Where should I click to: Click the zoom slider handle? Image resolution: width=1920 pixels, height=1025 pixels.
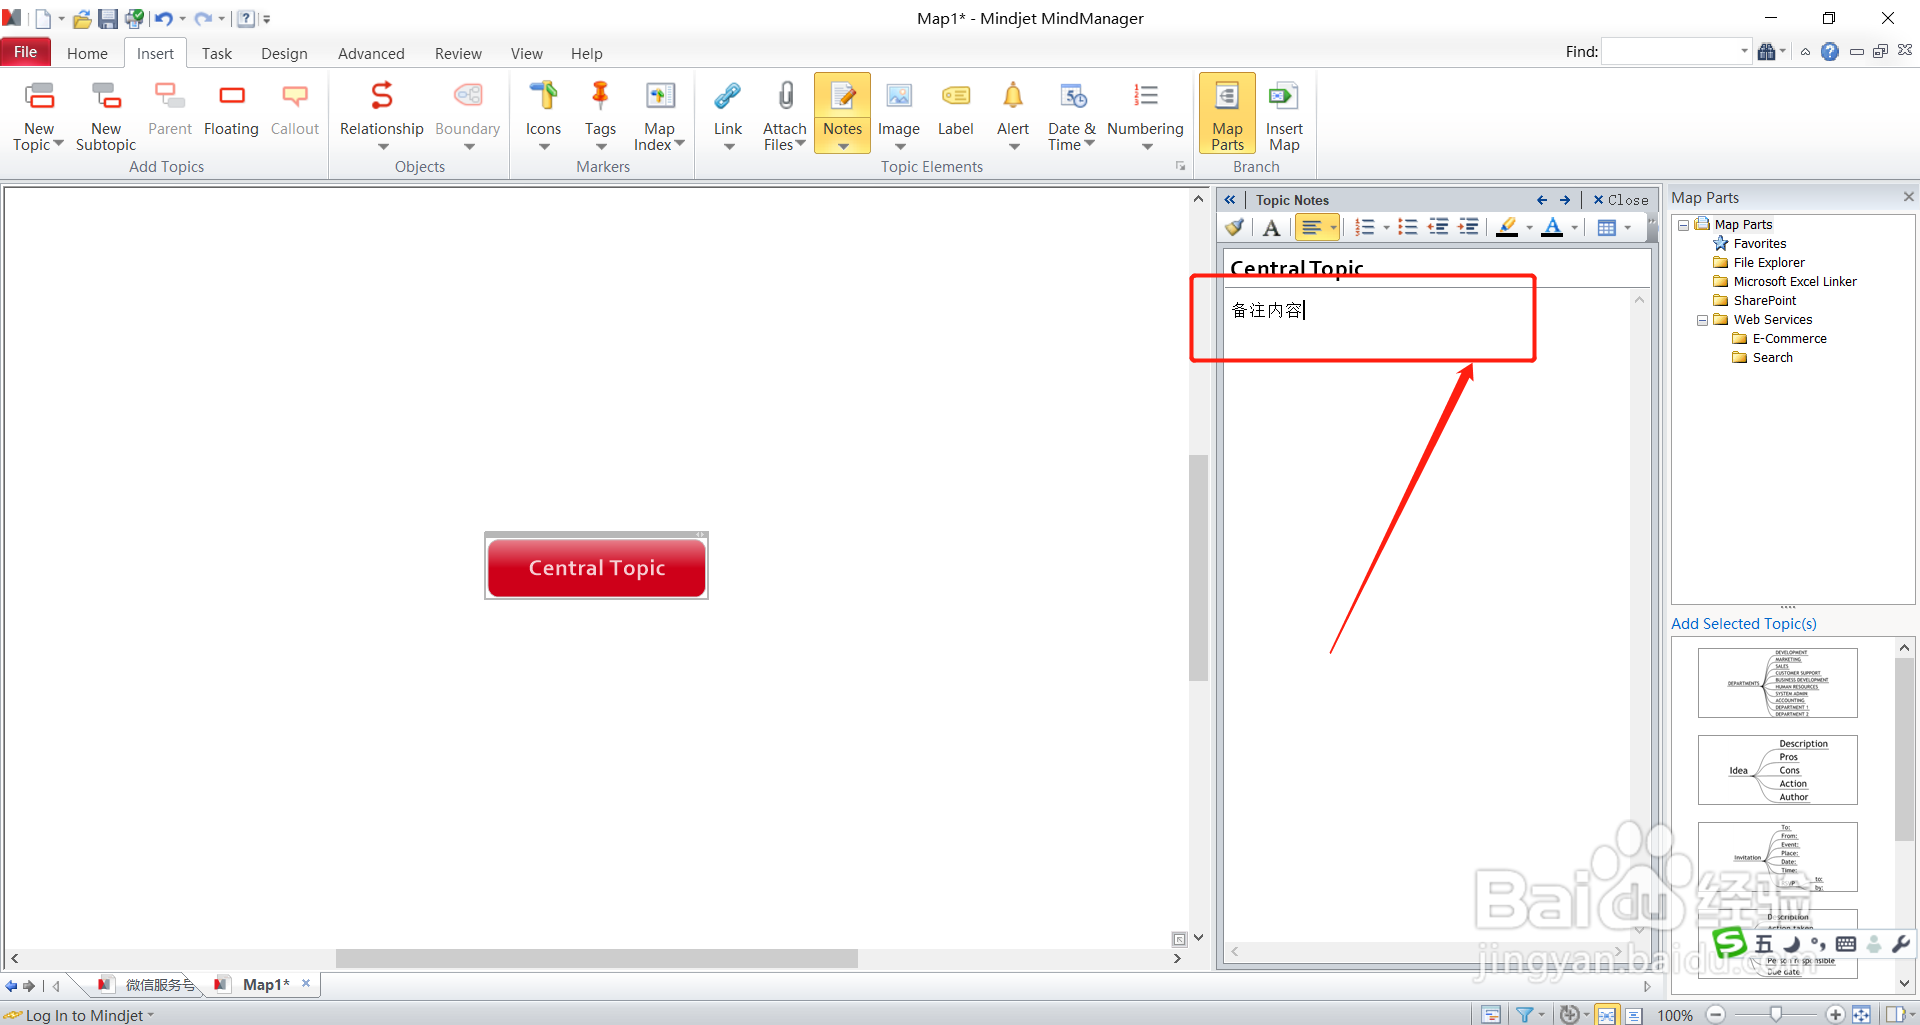[x=1776, y=1014]
